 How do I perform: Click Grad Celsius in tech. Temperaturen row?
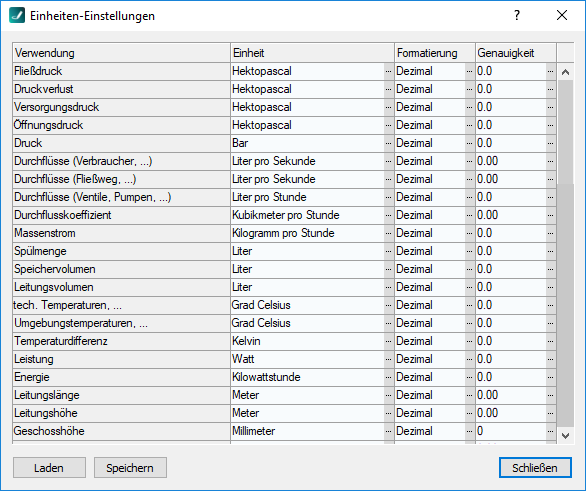point(261,305)
